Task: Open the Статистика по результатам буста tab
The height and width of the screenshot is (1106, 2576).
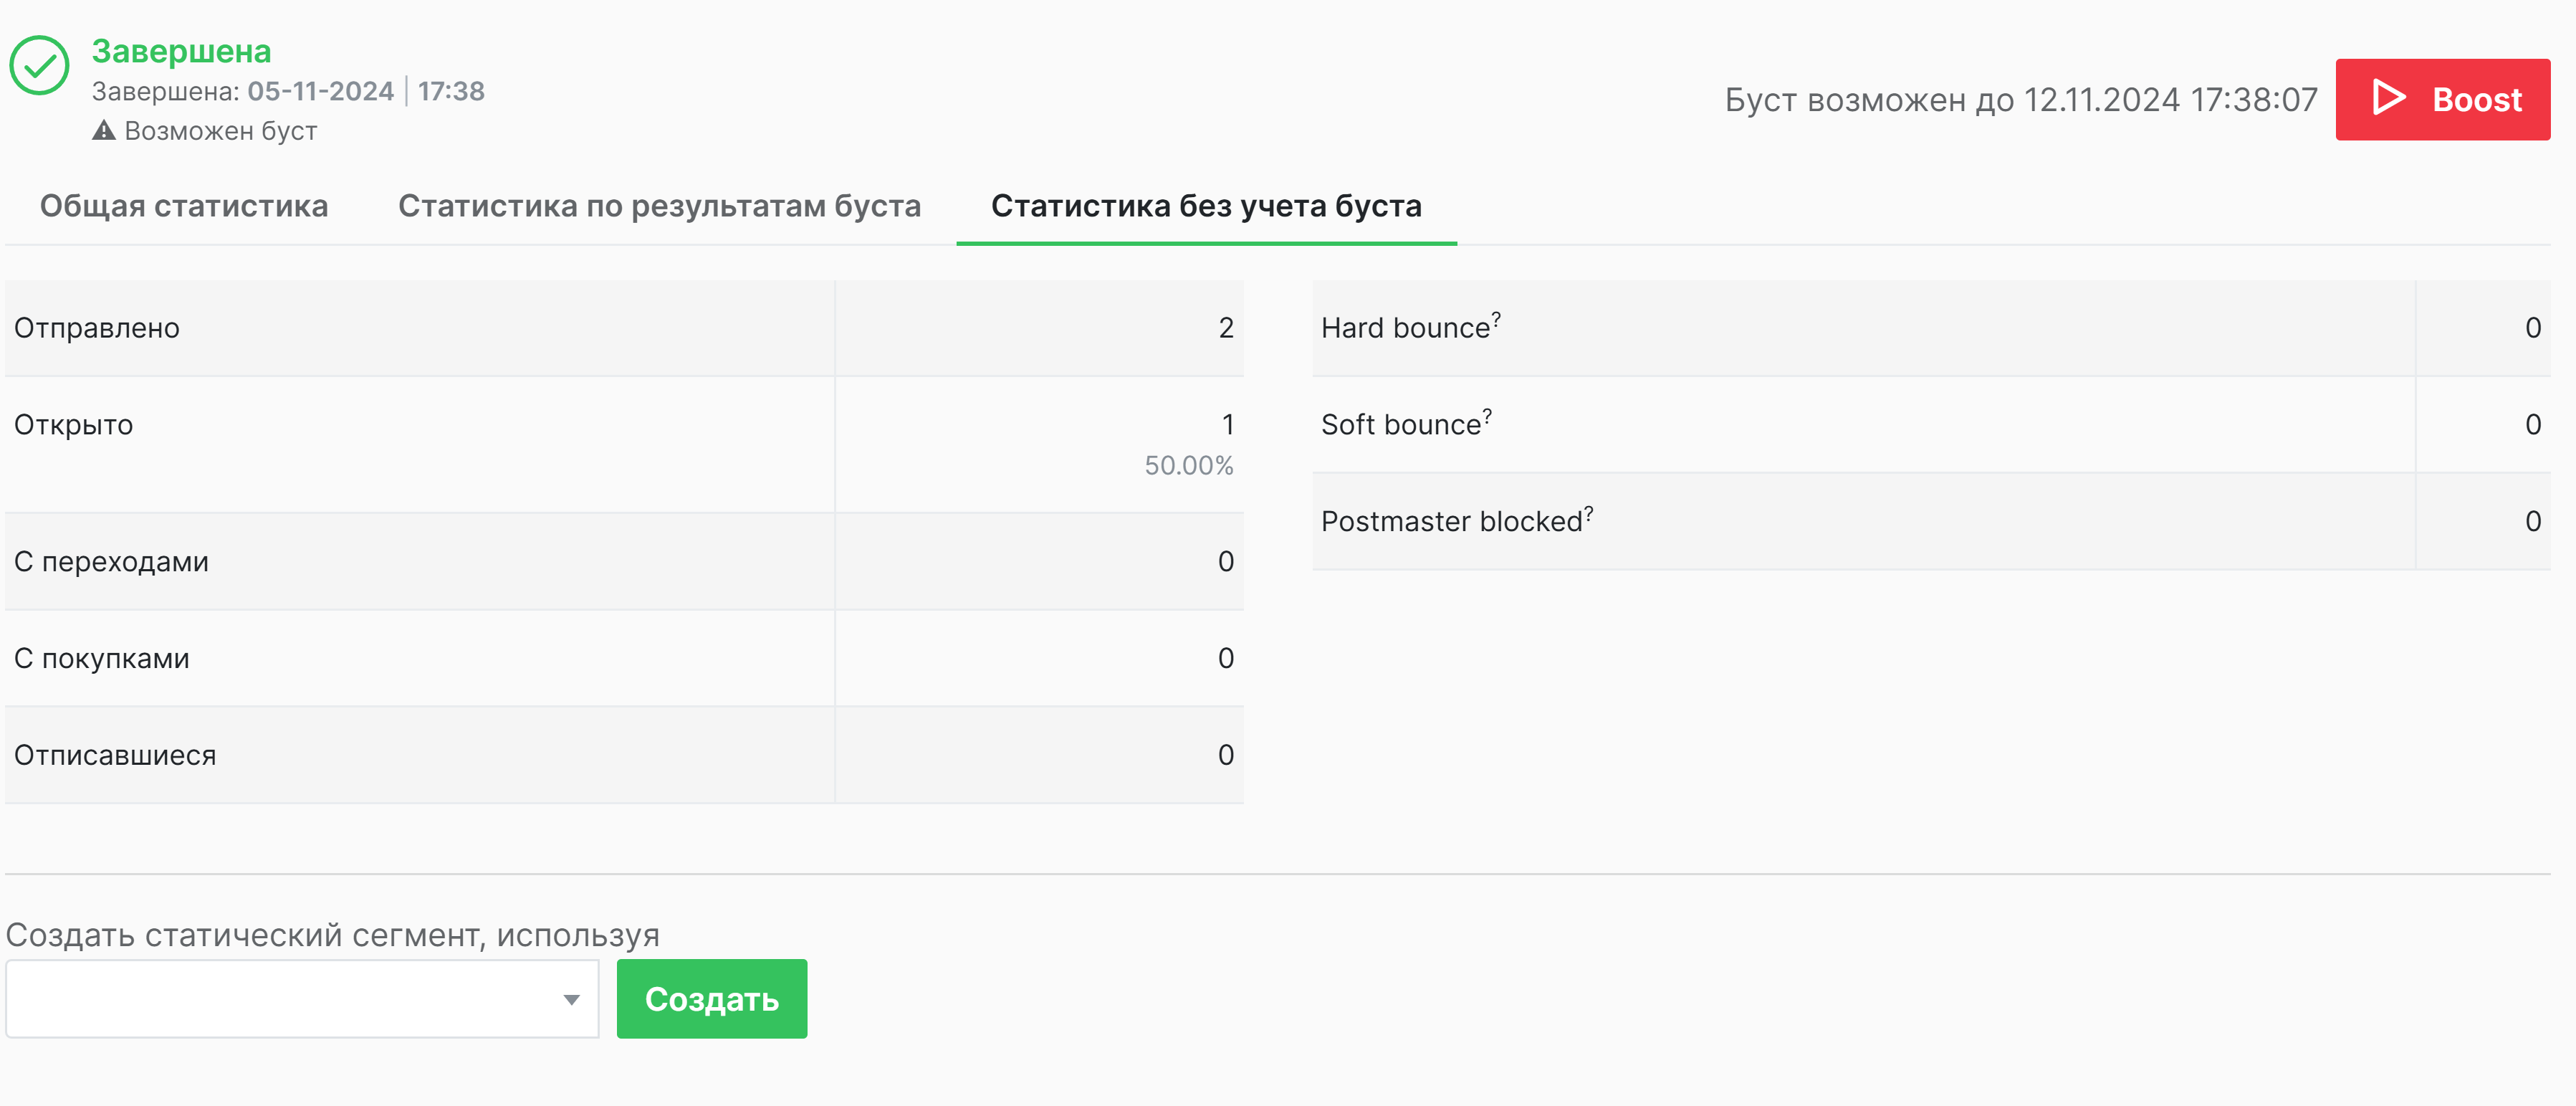Action: 659,206
